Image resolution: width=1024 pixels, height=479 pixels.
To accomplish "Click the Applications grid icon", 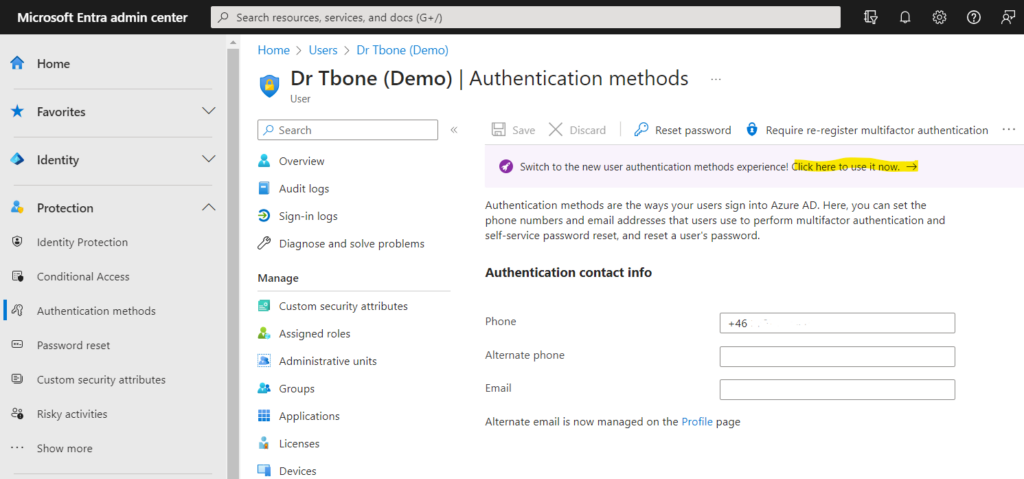I will tap(264, 416).
